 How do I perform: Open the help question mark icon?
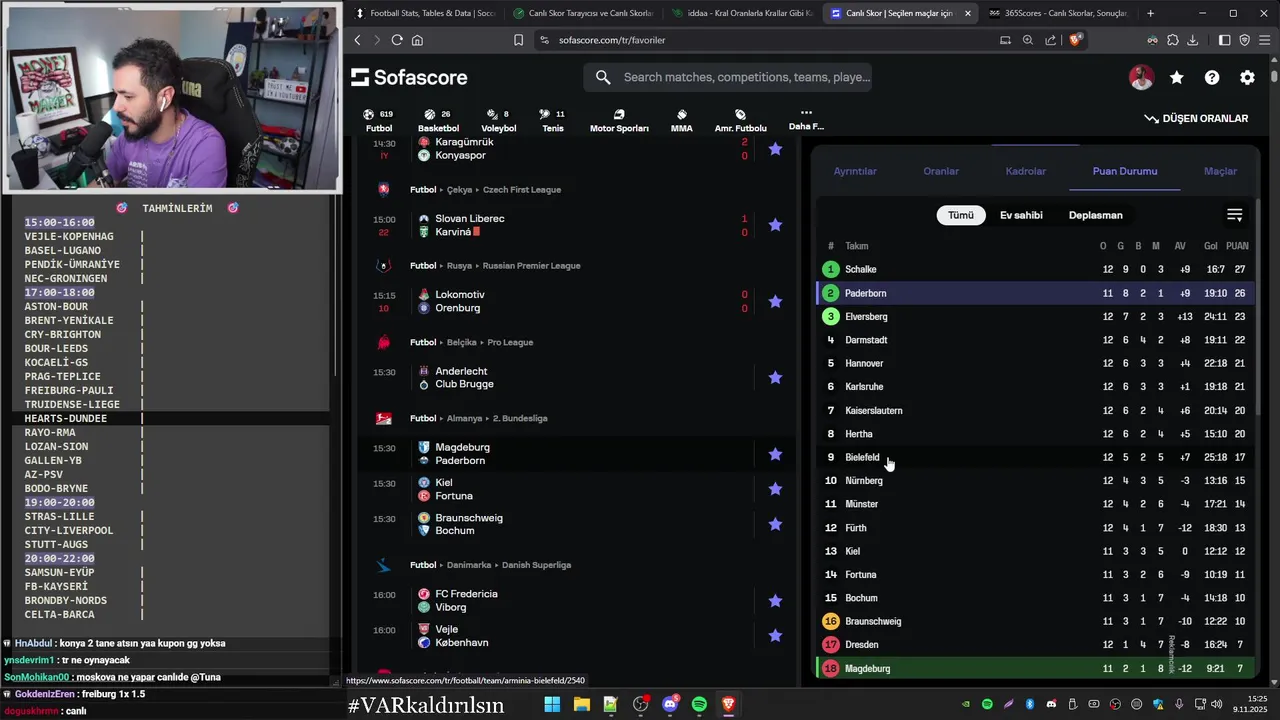pos(1212,77)
